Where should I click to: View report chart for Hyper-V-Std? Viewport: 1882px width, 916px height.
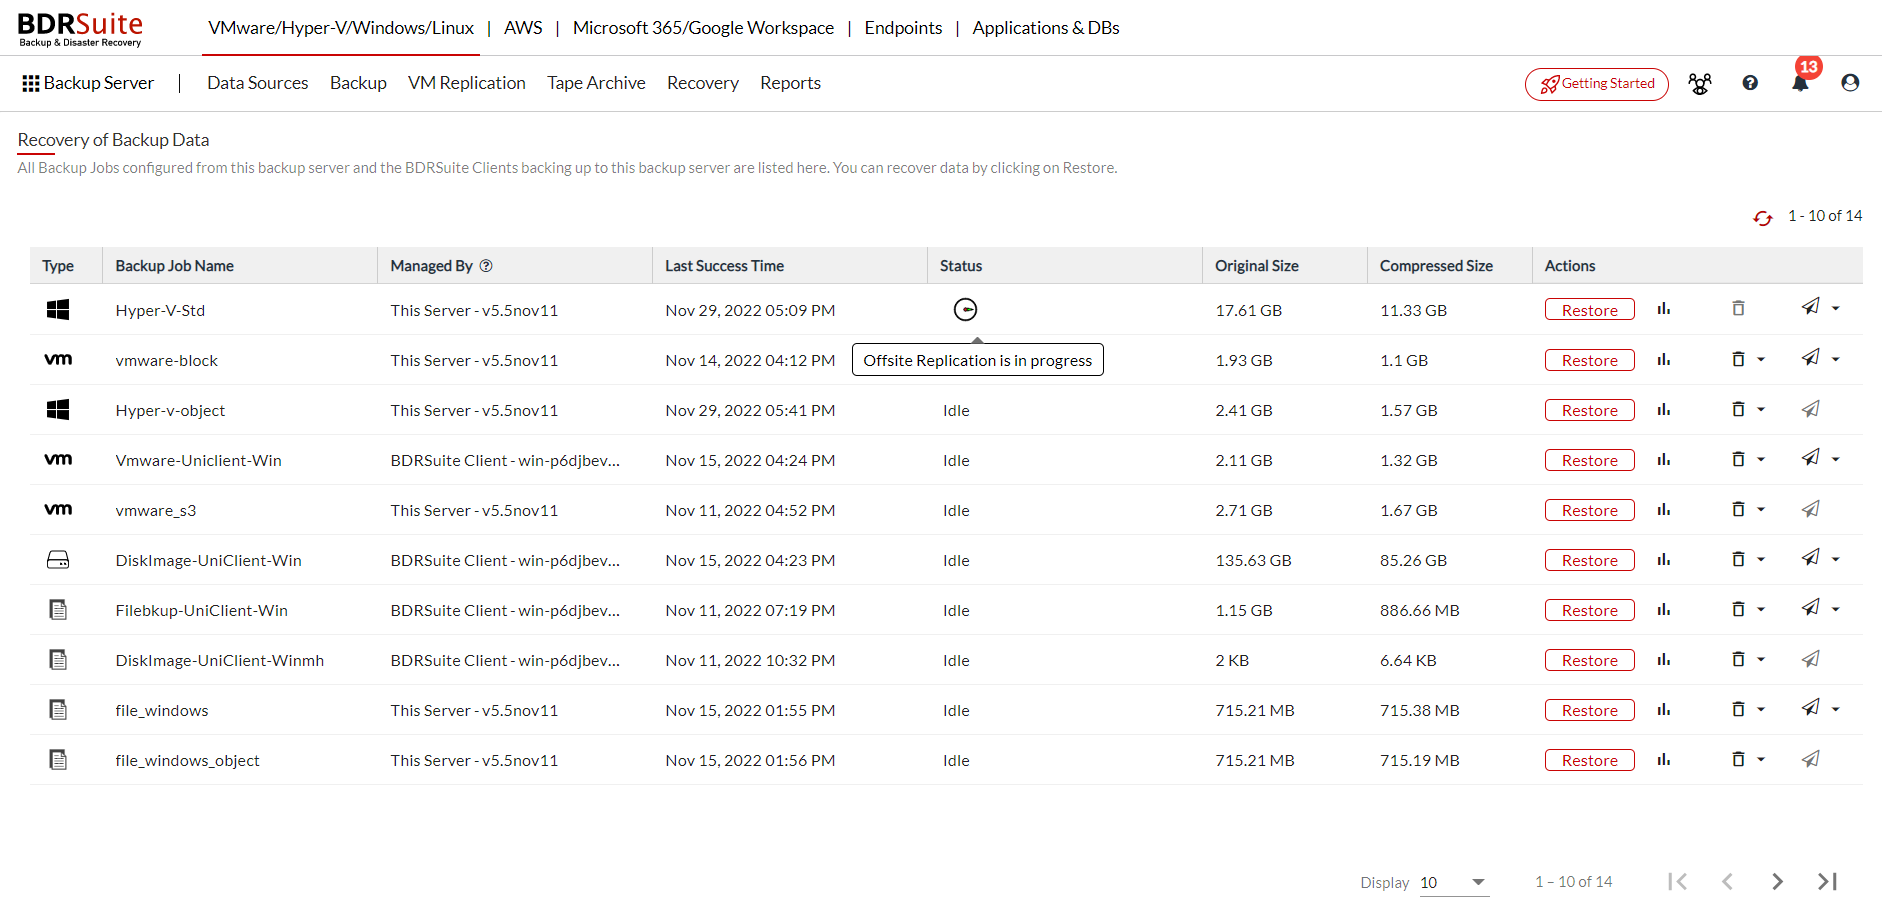[x=1663, y=309]
